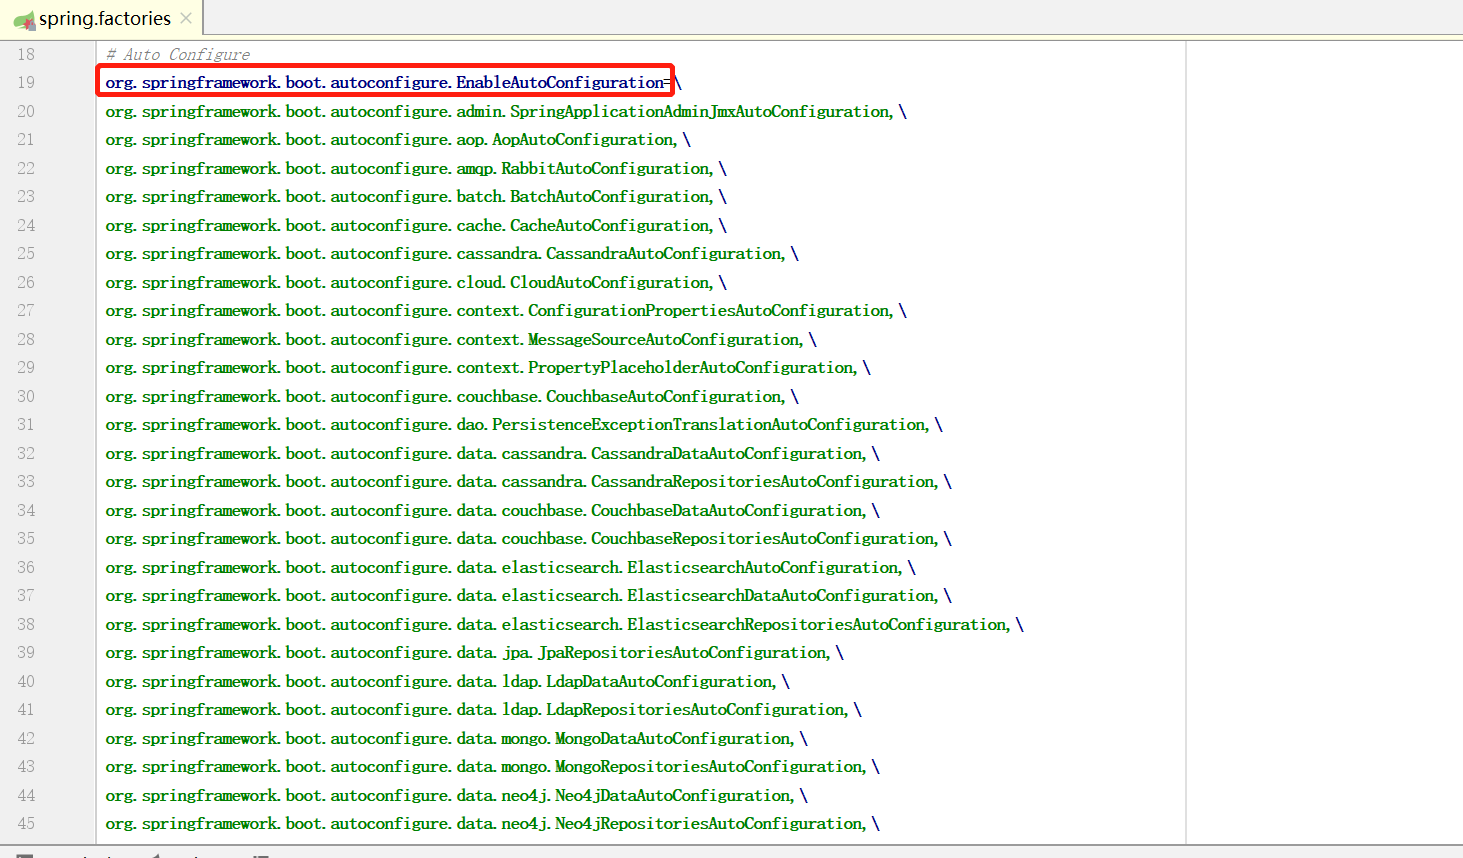Click the CouchbaseRepositoriesAutoConfiguration line
The width and height of the screenshot is (1463, 858).
coord(529,538)
